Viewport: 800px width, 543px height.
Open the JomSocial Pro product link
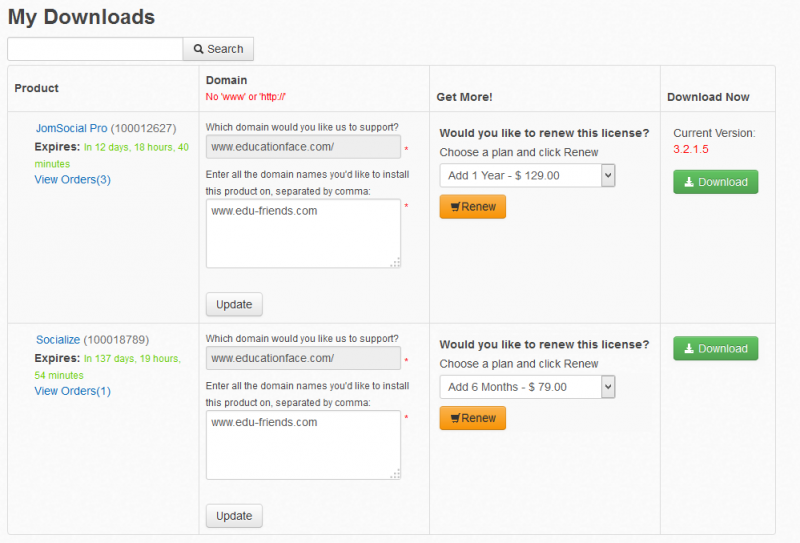pos(71,128)
